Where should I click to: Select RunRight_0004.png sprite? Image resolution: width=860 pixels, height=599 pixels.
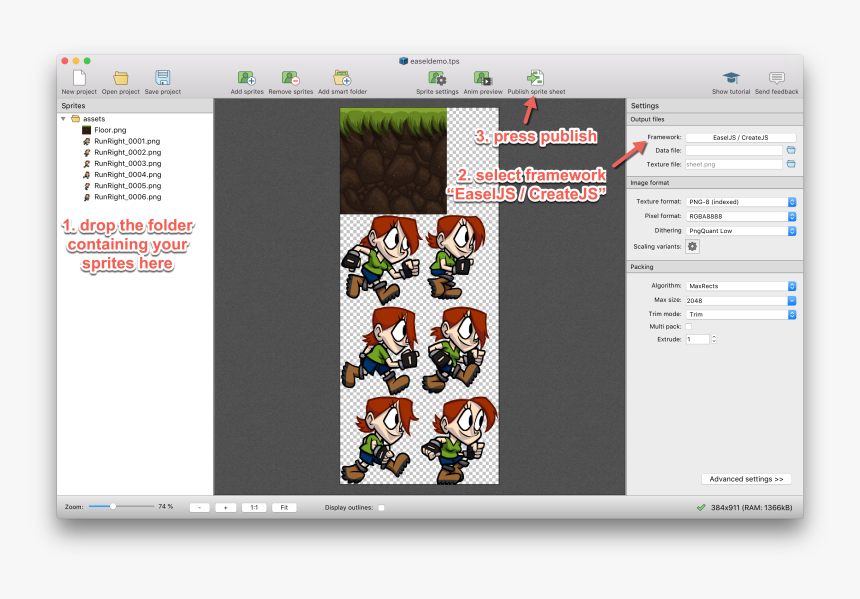click(x=127, y=174)
